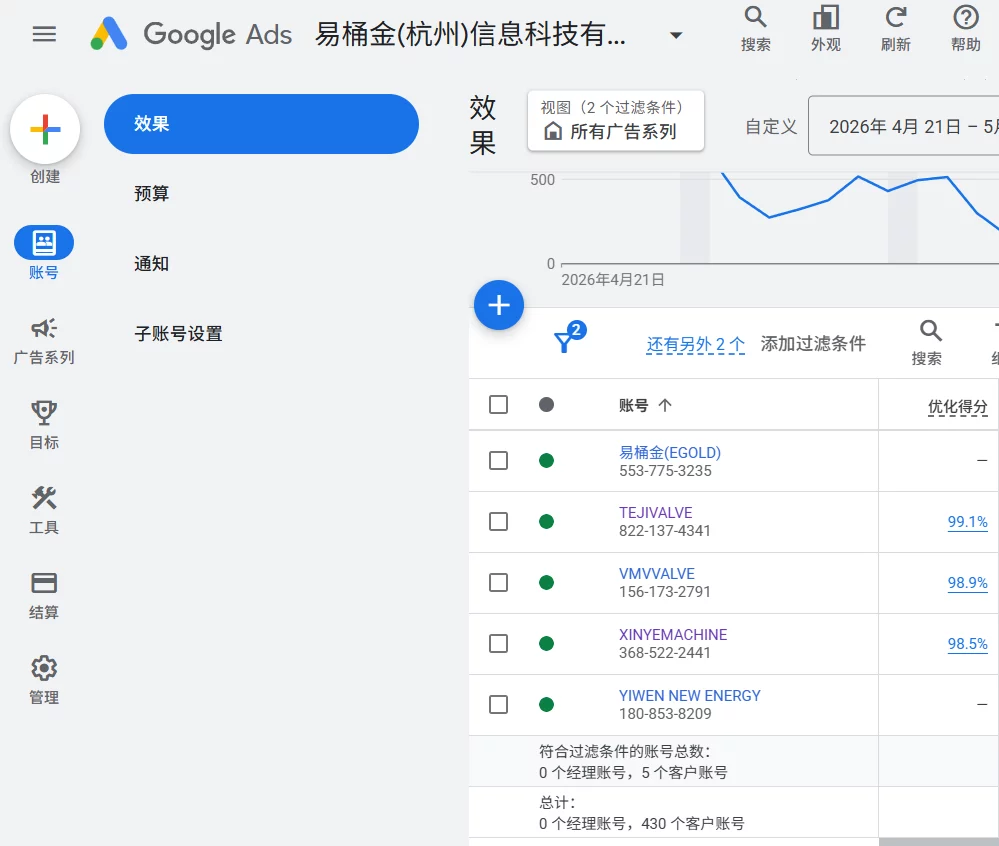Click the 优化得分 column header
Image resolution: width=999 pixels, height=846 pixels.
[957, 406]
